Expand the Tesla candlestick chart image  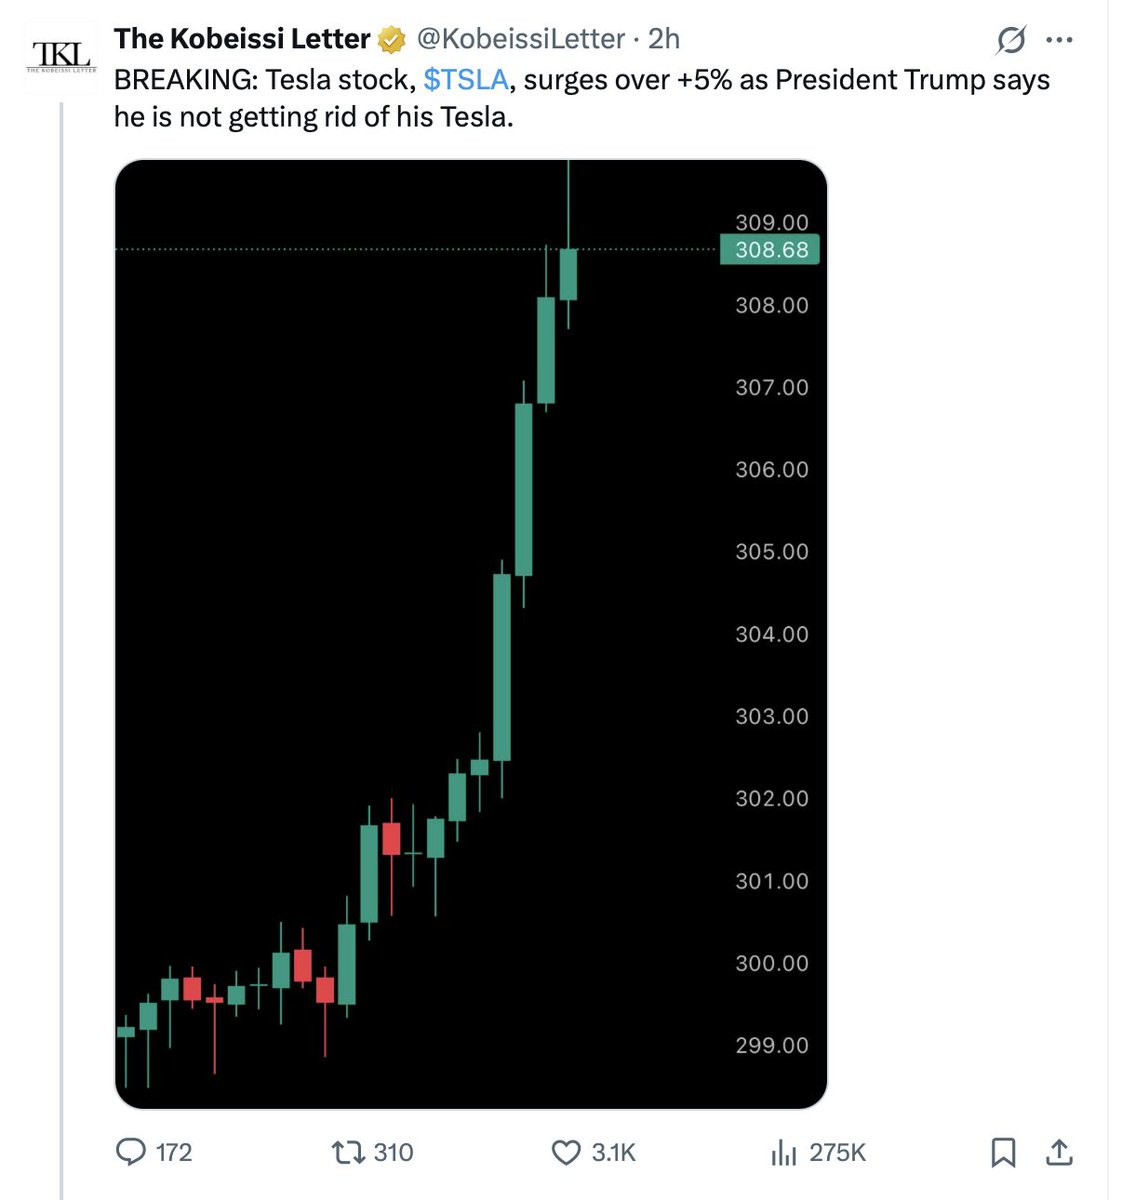click(x=471, y=634)
